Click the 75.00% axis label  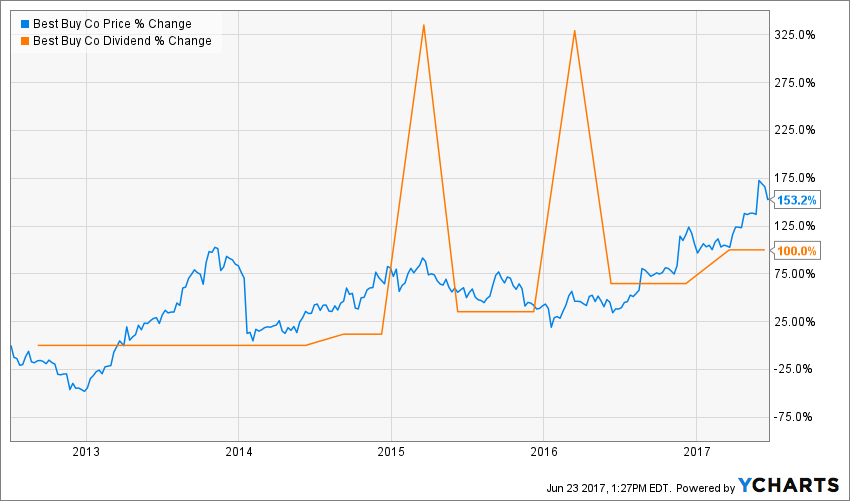(795, 274)
